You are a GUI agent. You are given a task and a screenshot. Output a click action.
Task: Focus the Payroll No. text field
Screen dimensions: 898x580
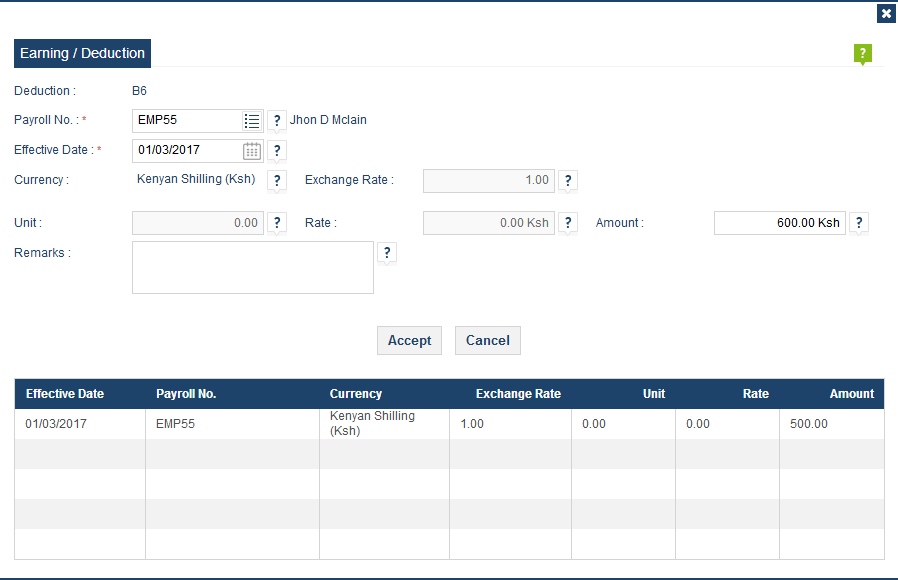pos(187,121)
